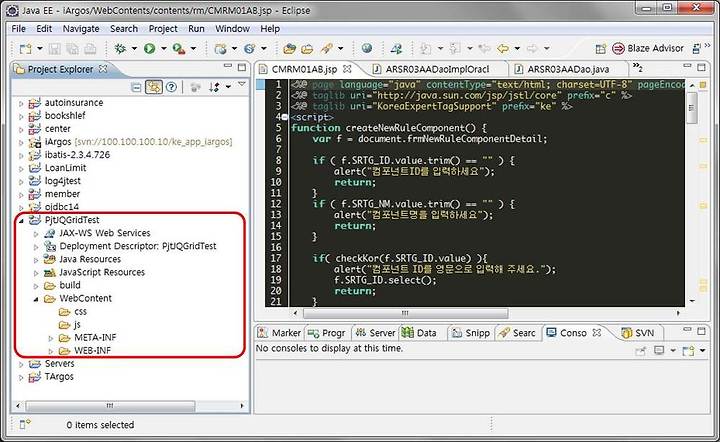Screen dimensions: 720x442
Task: Click the Display Selected Console icon
Action: 659,351
